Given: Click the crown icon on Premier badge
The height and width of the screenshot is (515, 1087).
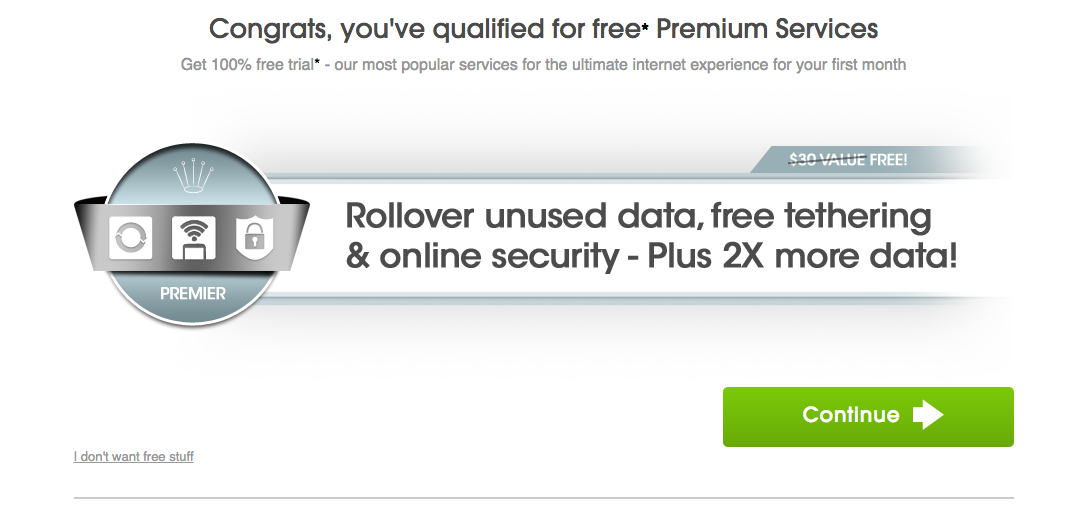Looking at the screenshot, I should click(193, 177).
